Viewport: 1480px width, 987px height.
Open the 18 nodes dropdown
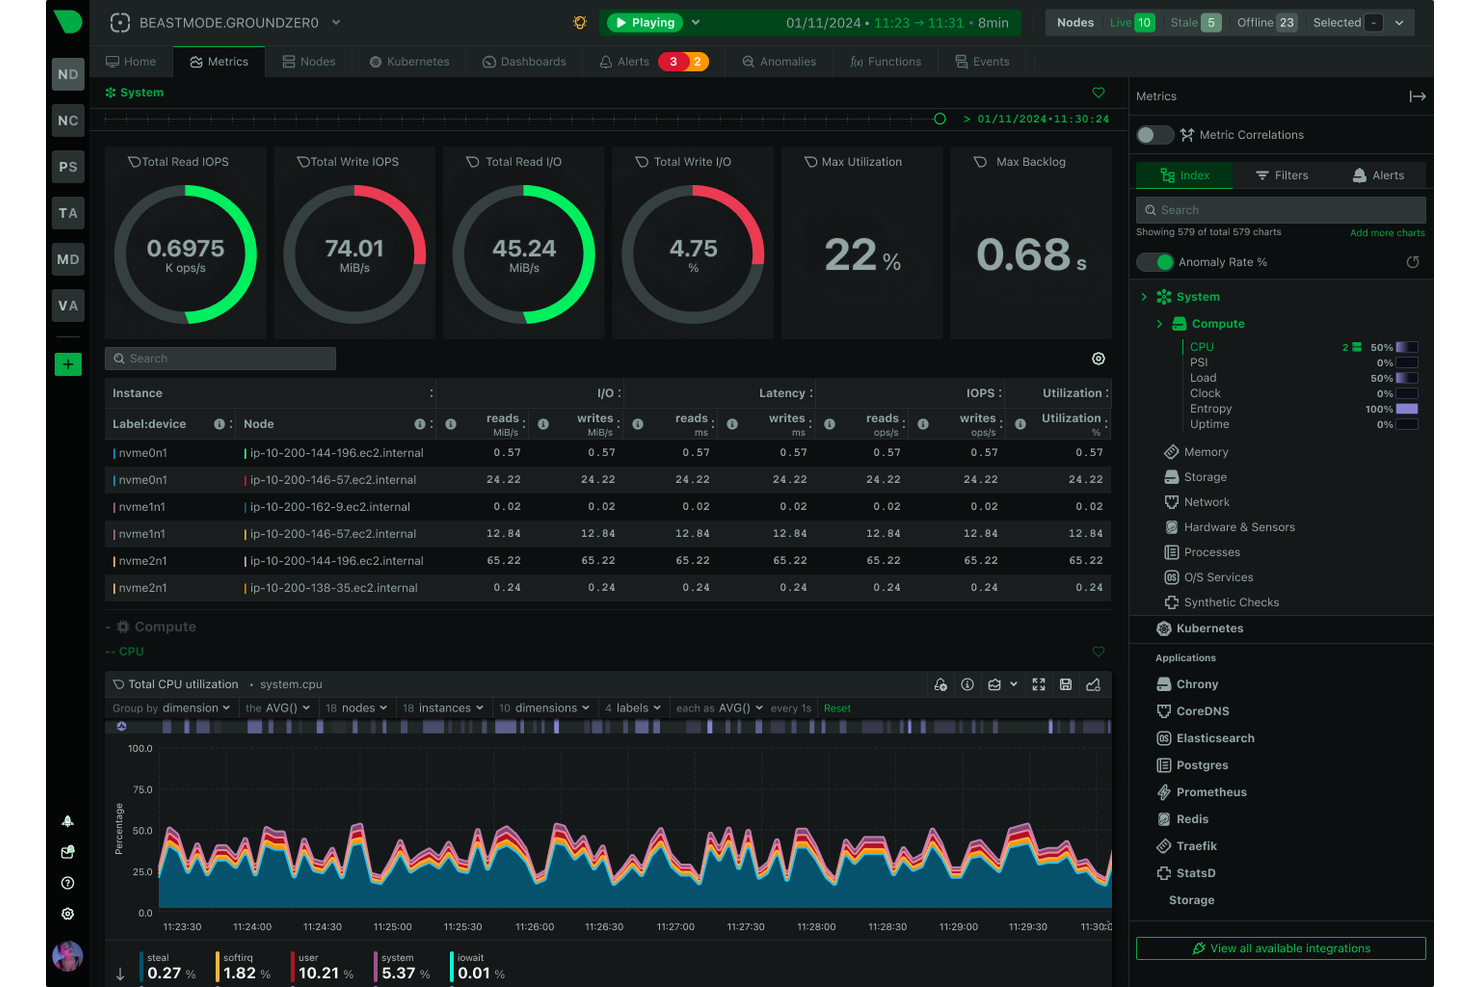point(355,707)
